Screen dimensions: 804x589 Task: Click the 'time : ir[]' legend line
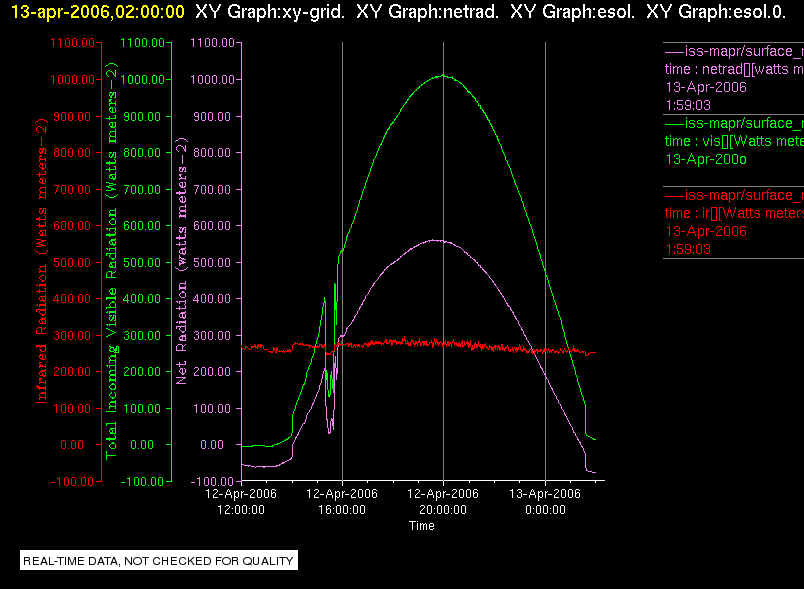(x=734, y=213)
